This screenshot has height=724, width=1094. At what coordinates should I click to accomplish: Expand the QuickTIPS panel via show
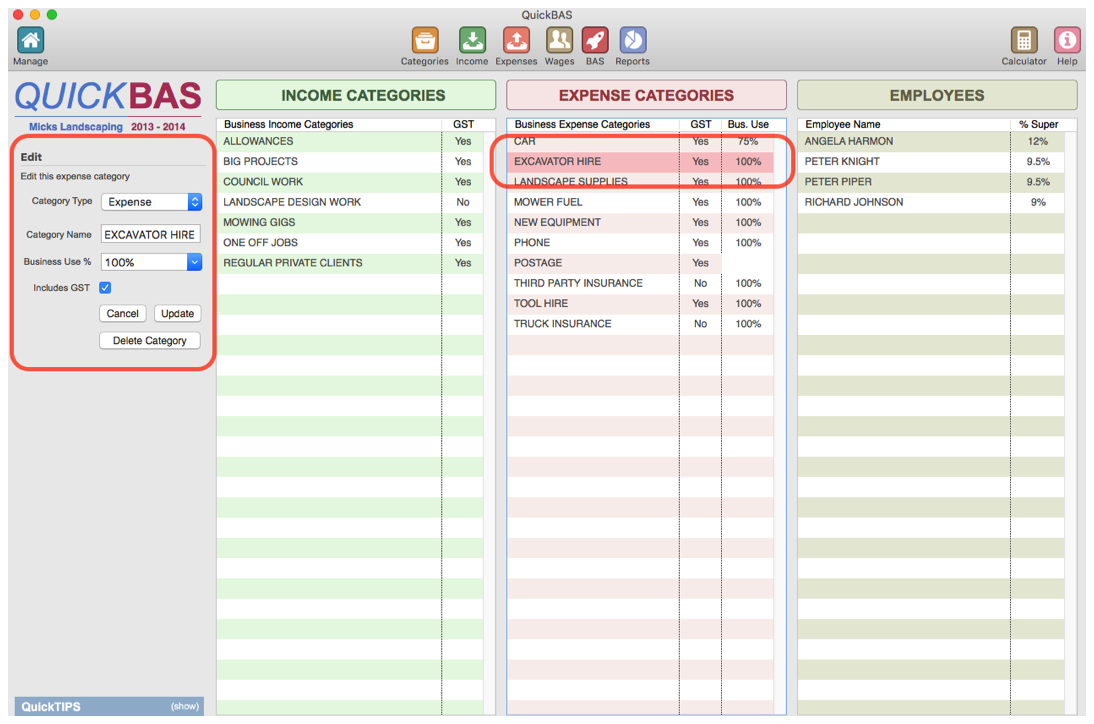point(185,705)
